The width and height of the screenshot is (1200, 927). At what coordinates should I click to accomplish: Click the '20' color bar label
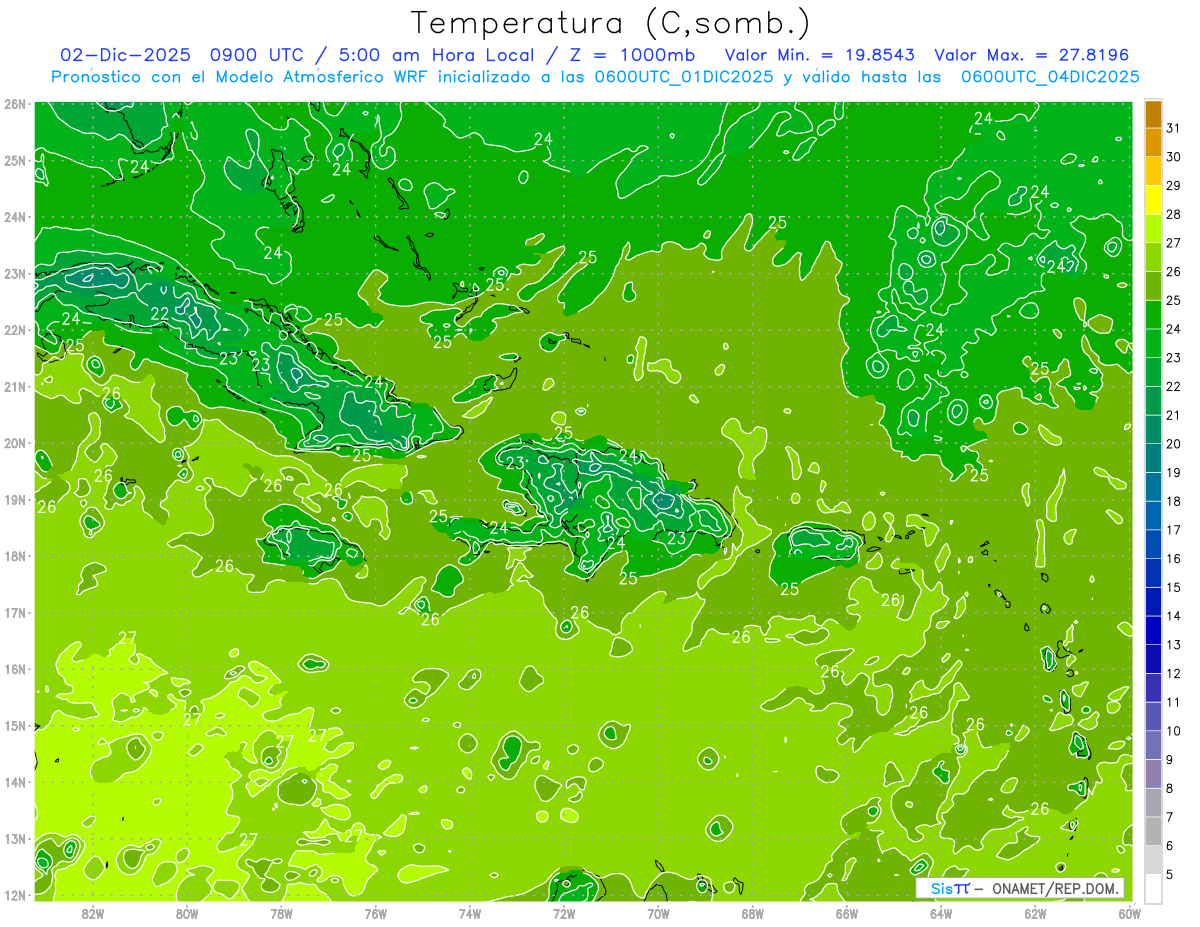(1173, 443)
